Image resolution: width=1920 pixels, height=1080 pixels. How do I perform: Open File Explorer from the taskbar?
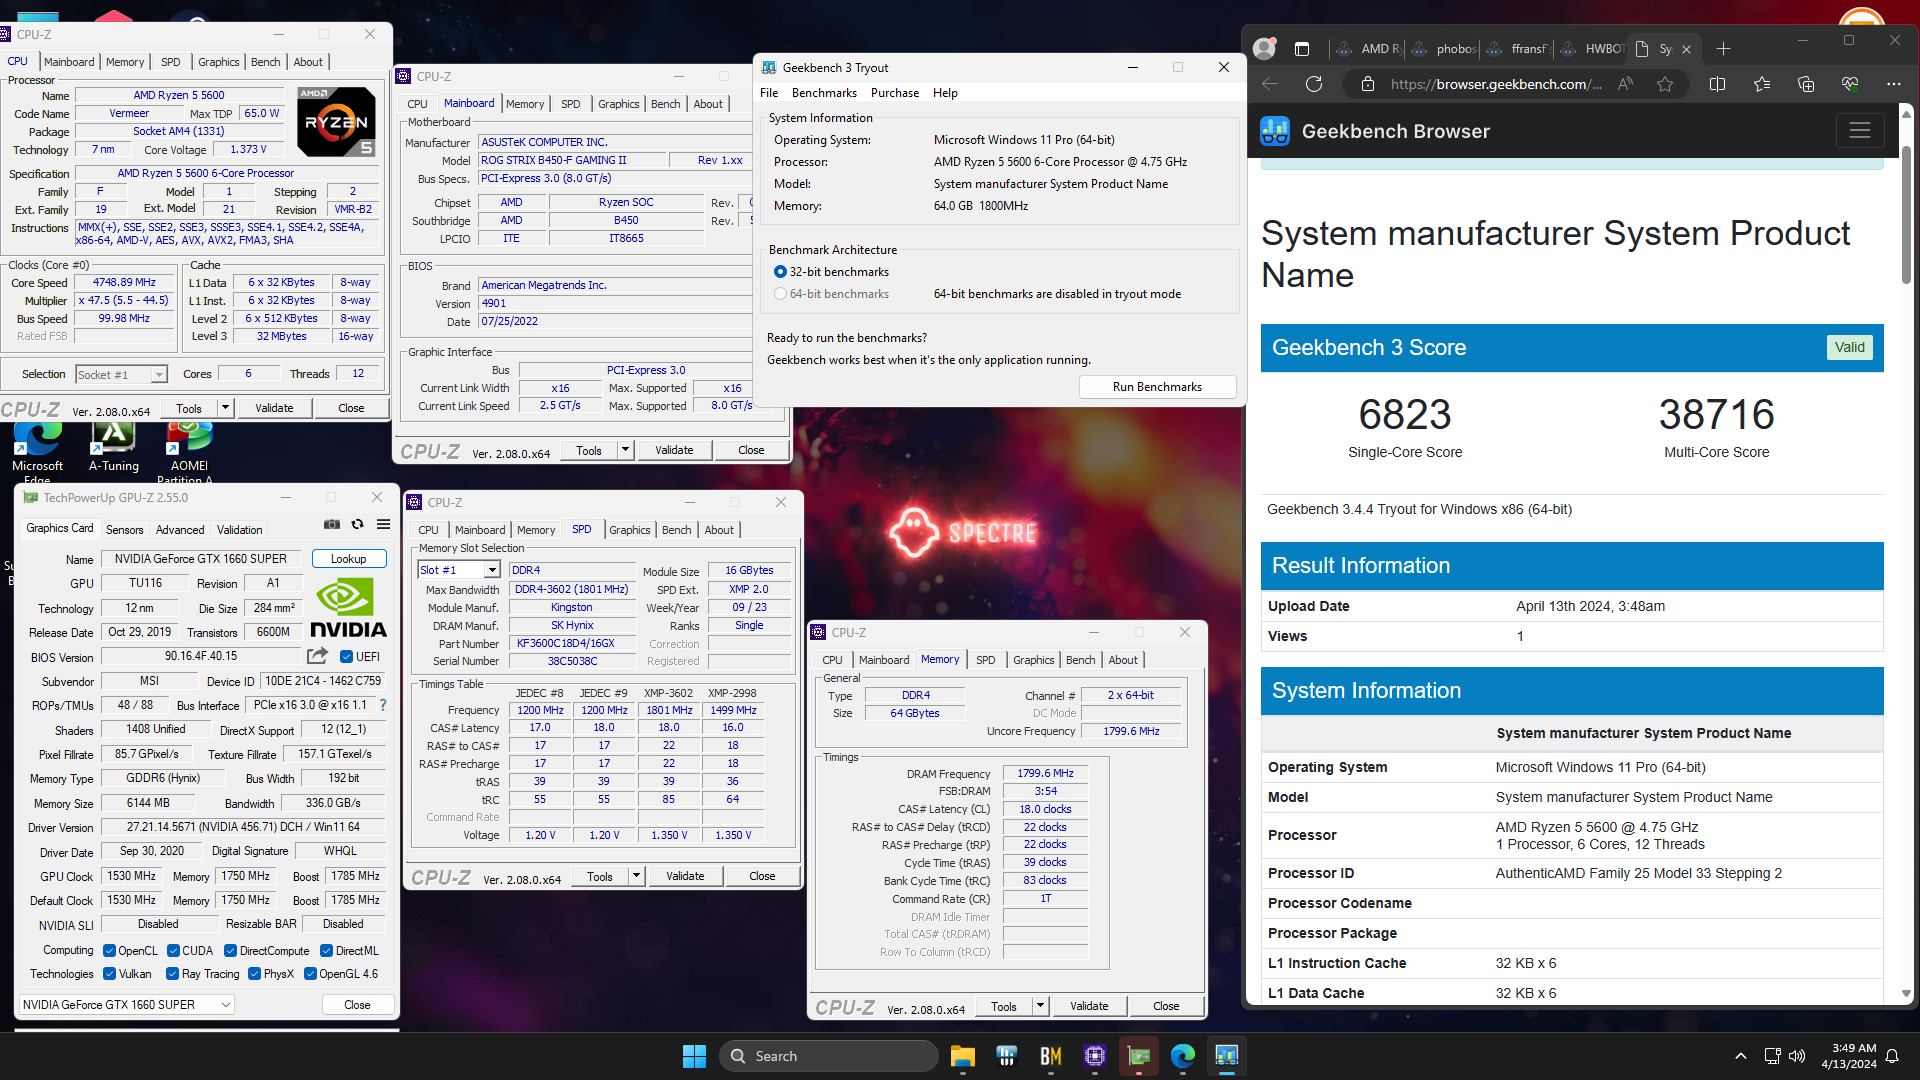point(962,1056)
